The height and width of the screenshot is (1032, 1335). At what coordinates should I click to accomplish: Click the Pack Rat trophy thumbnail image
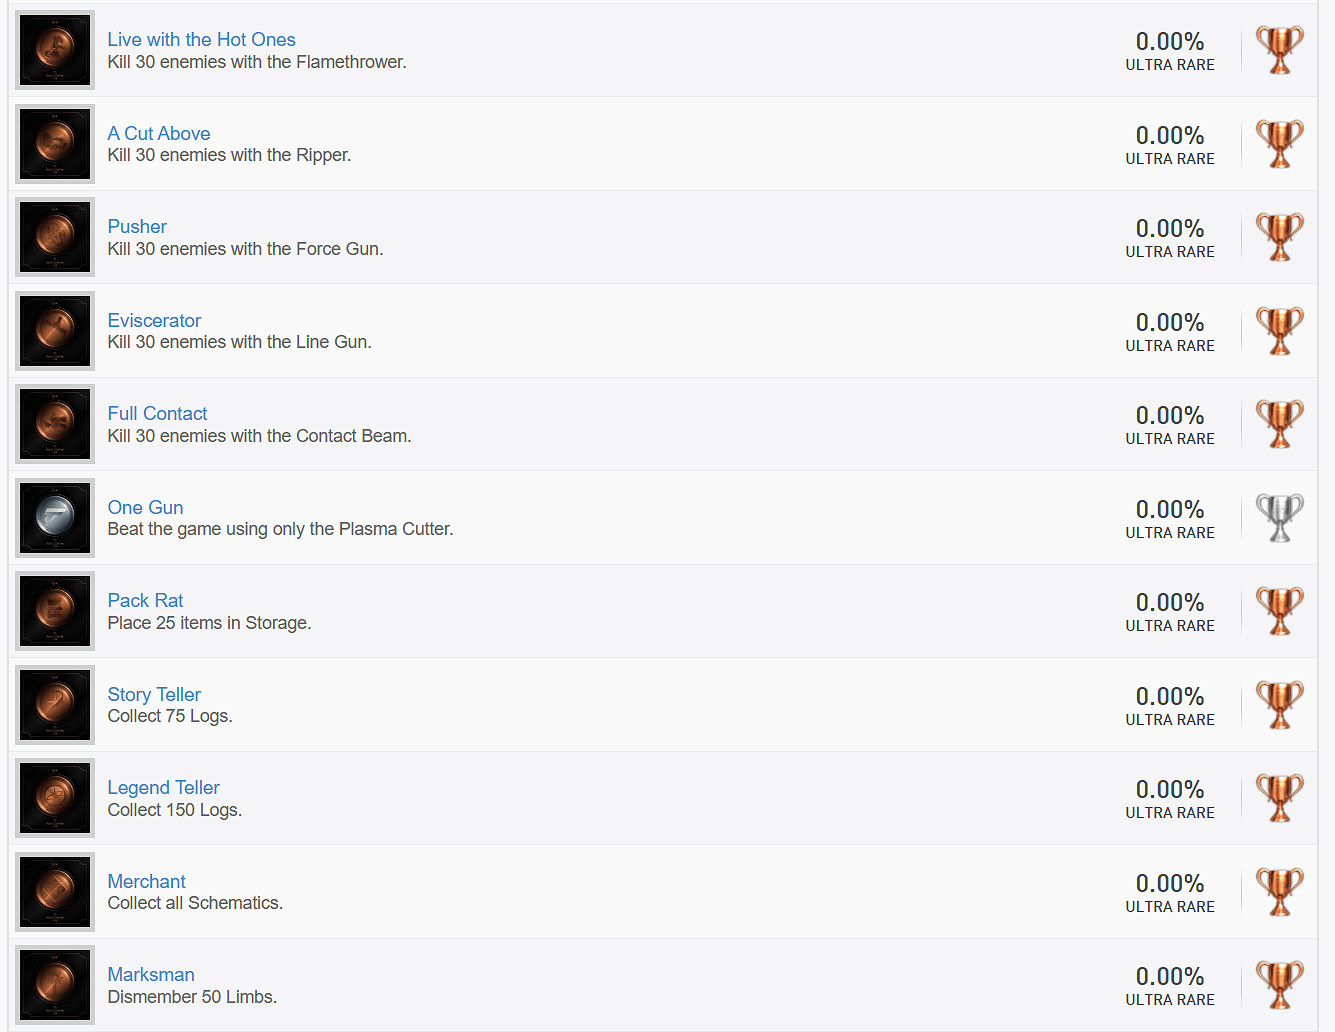tap(55, 611)
